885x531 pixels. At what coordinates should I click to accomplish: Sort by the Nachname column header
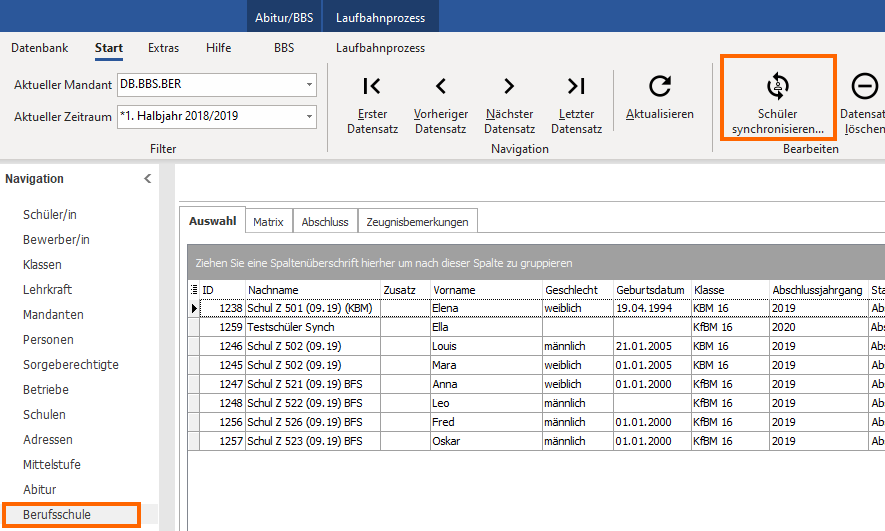313,289
